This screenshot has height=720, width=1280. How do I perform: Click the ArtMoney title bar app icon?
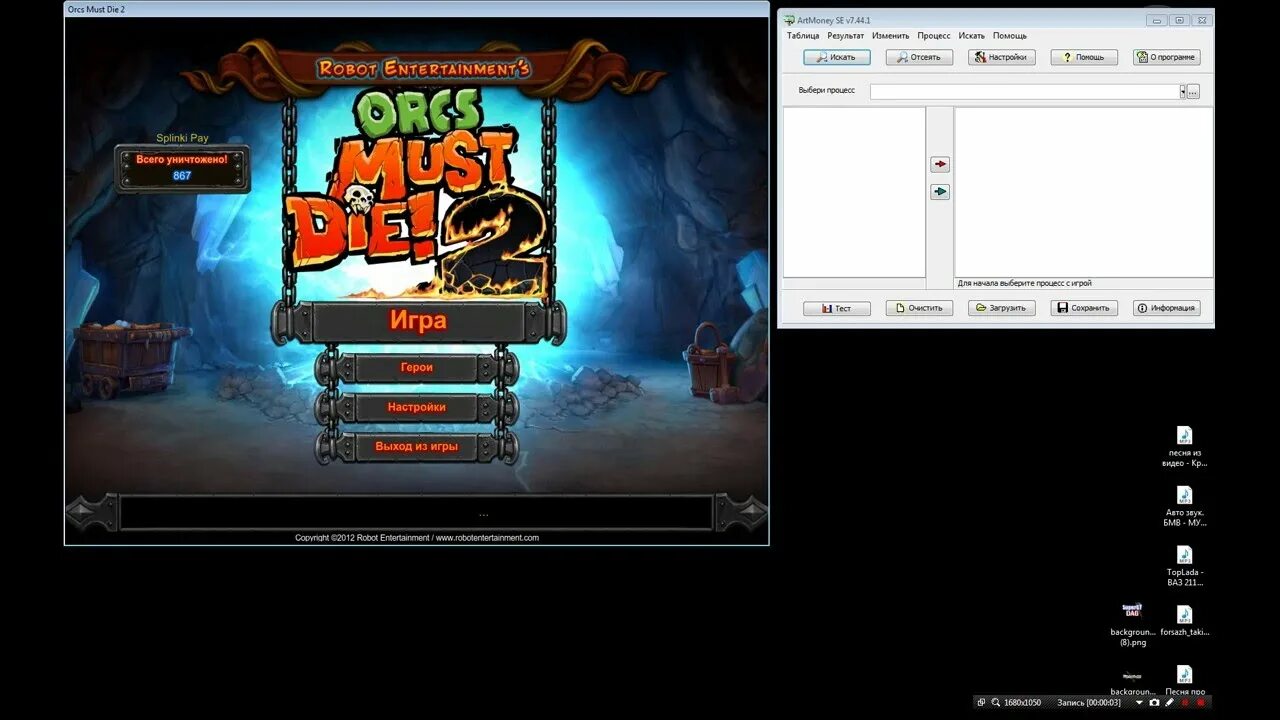(788, 20)
